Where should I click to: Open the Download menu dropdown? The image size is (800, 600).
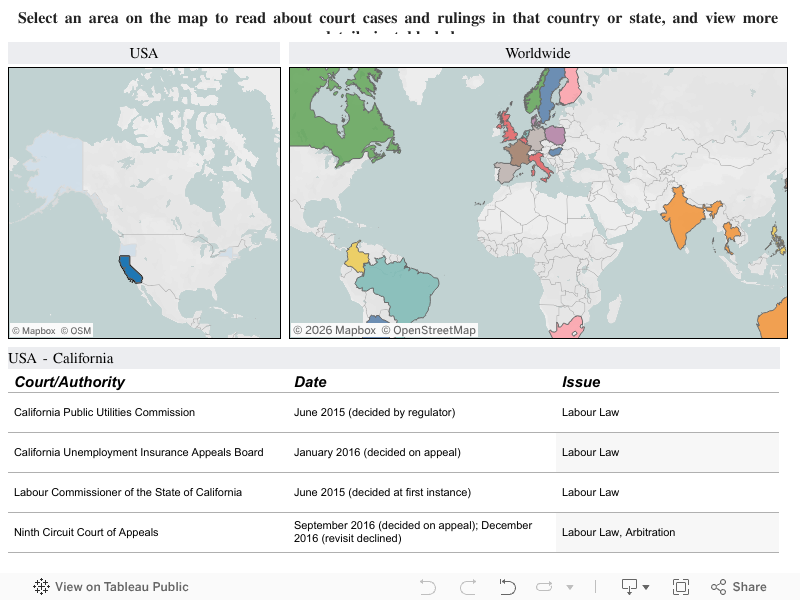pyautogui.click(x=635, y=587)
